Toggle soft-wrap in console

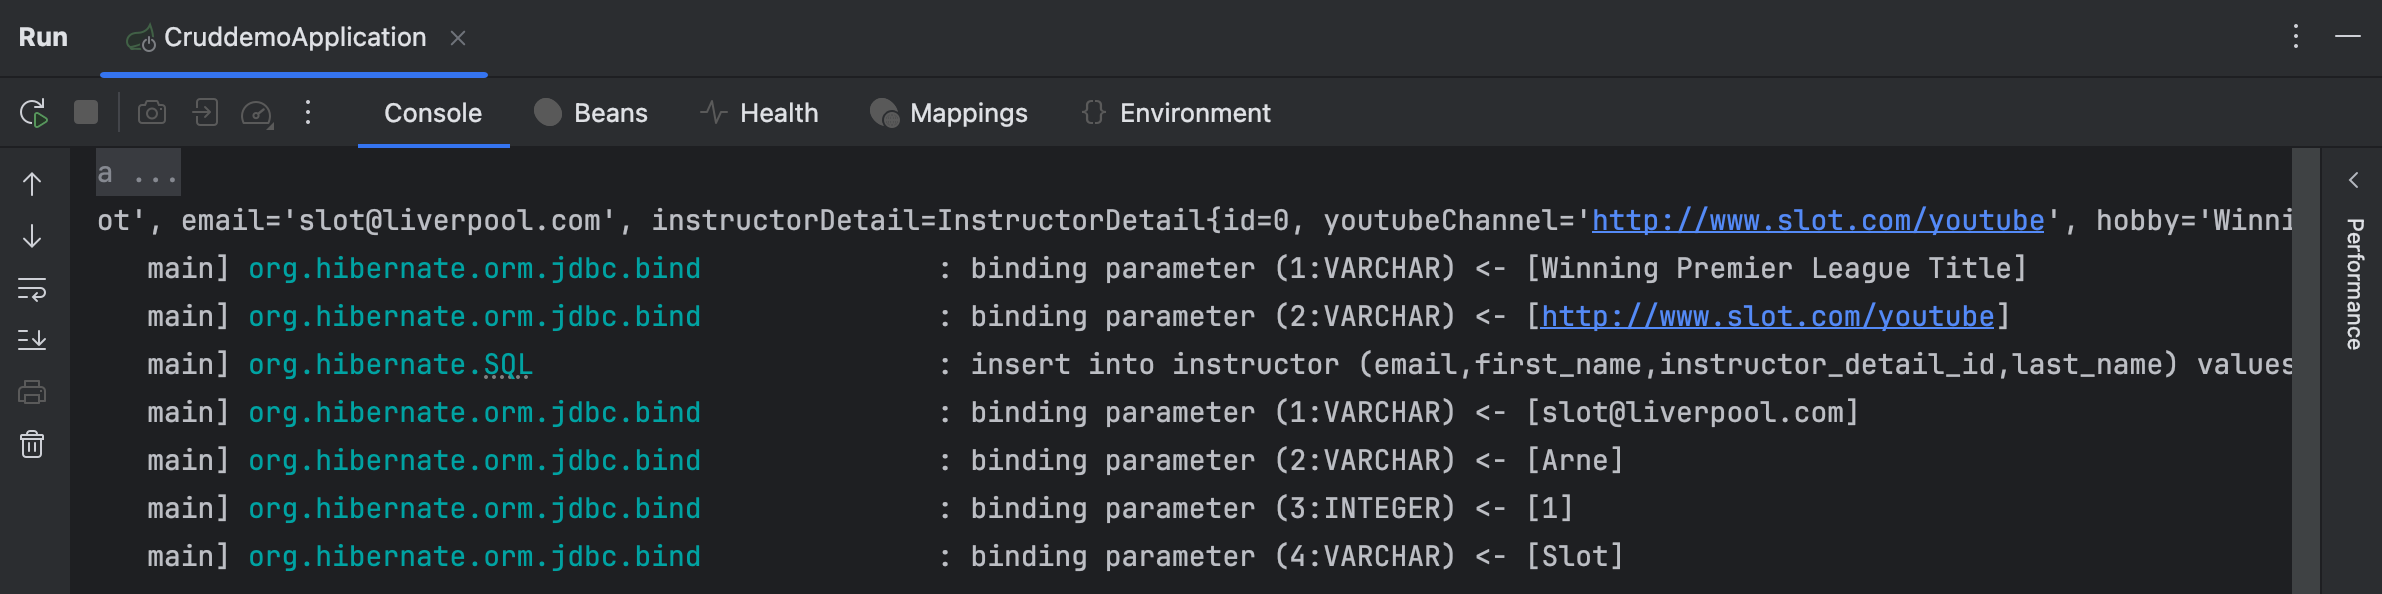(x=32, y=290)
